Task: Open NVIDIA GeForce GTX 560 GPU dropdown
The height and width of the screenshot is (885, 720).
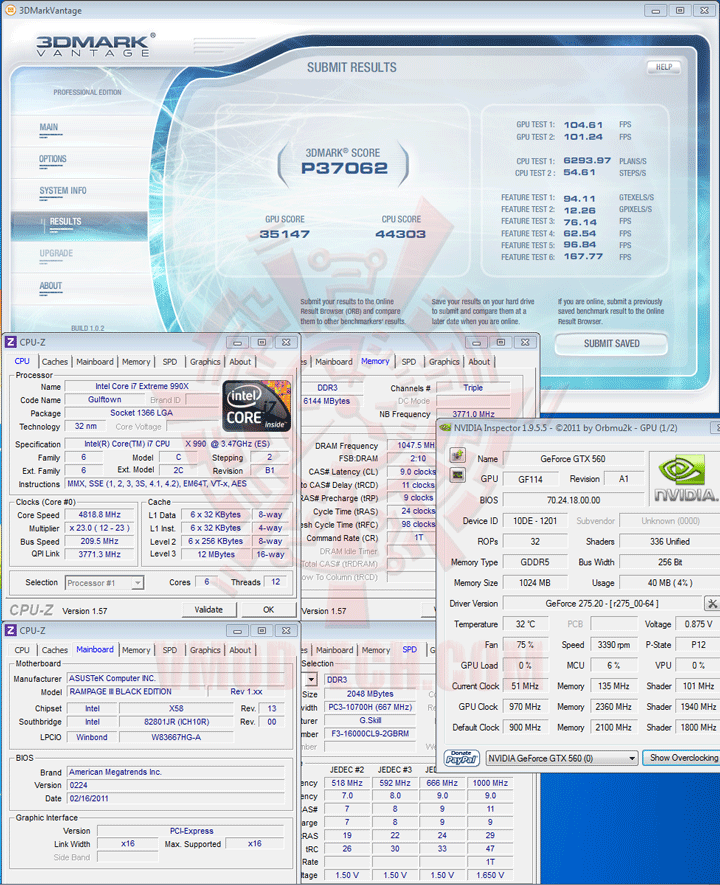Action: click(x=562, y=758)
